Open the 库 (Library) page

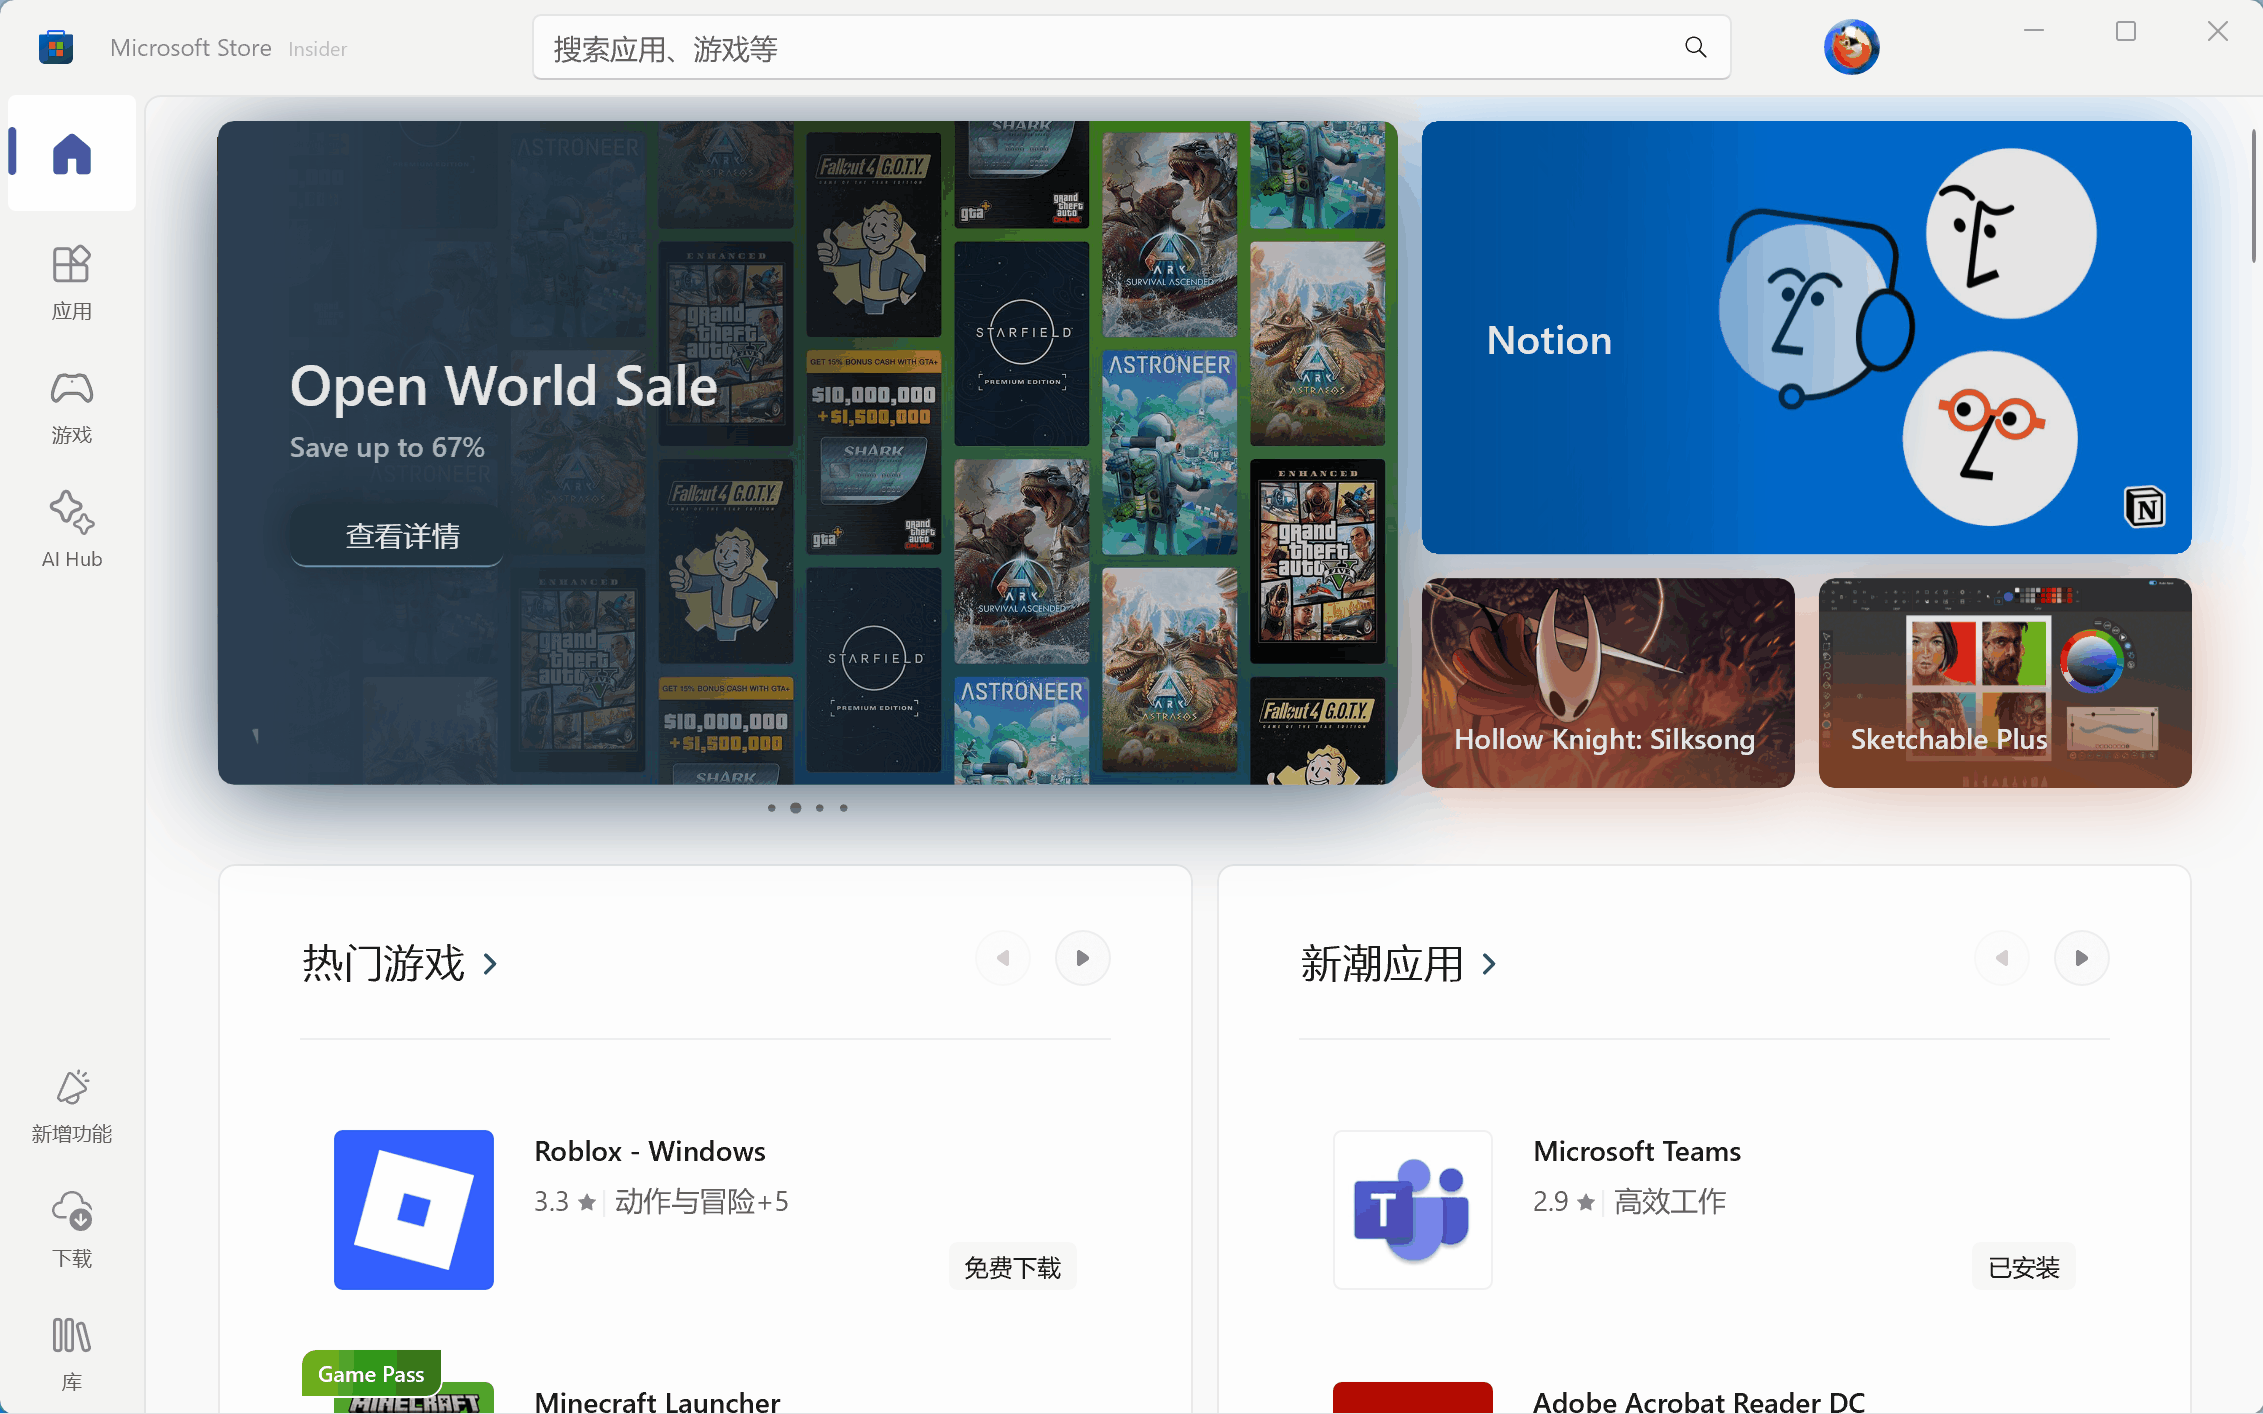72,1354
